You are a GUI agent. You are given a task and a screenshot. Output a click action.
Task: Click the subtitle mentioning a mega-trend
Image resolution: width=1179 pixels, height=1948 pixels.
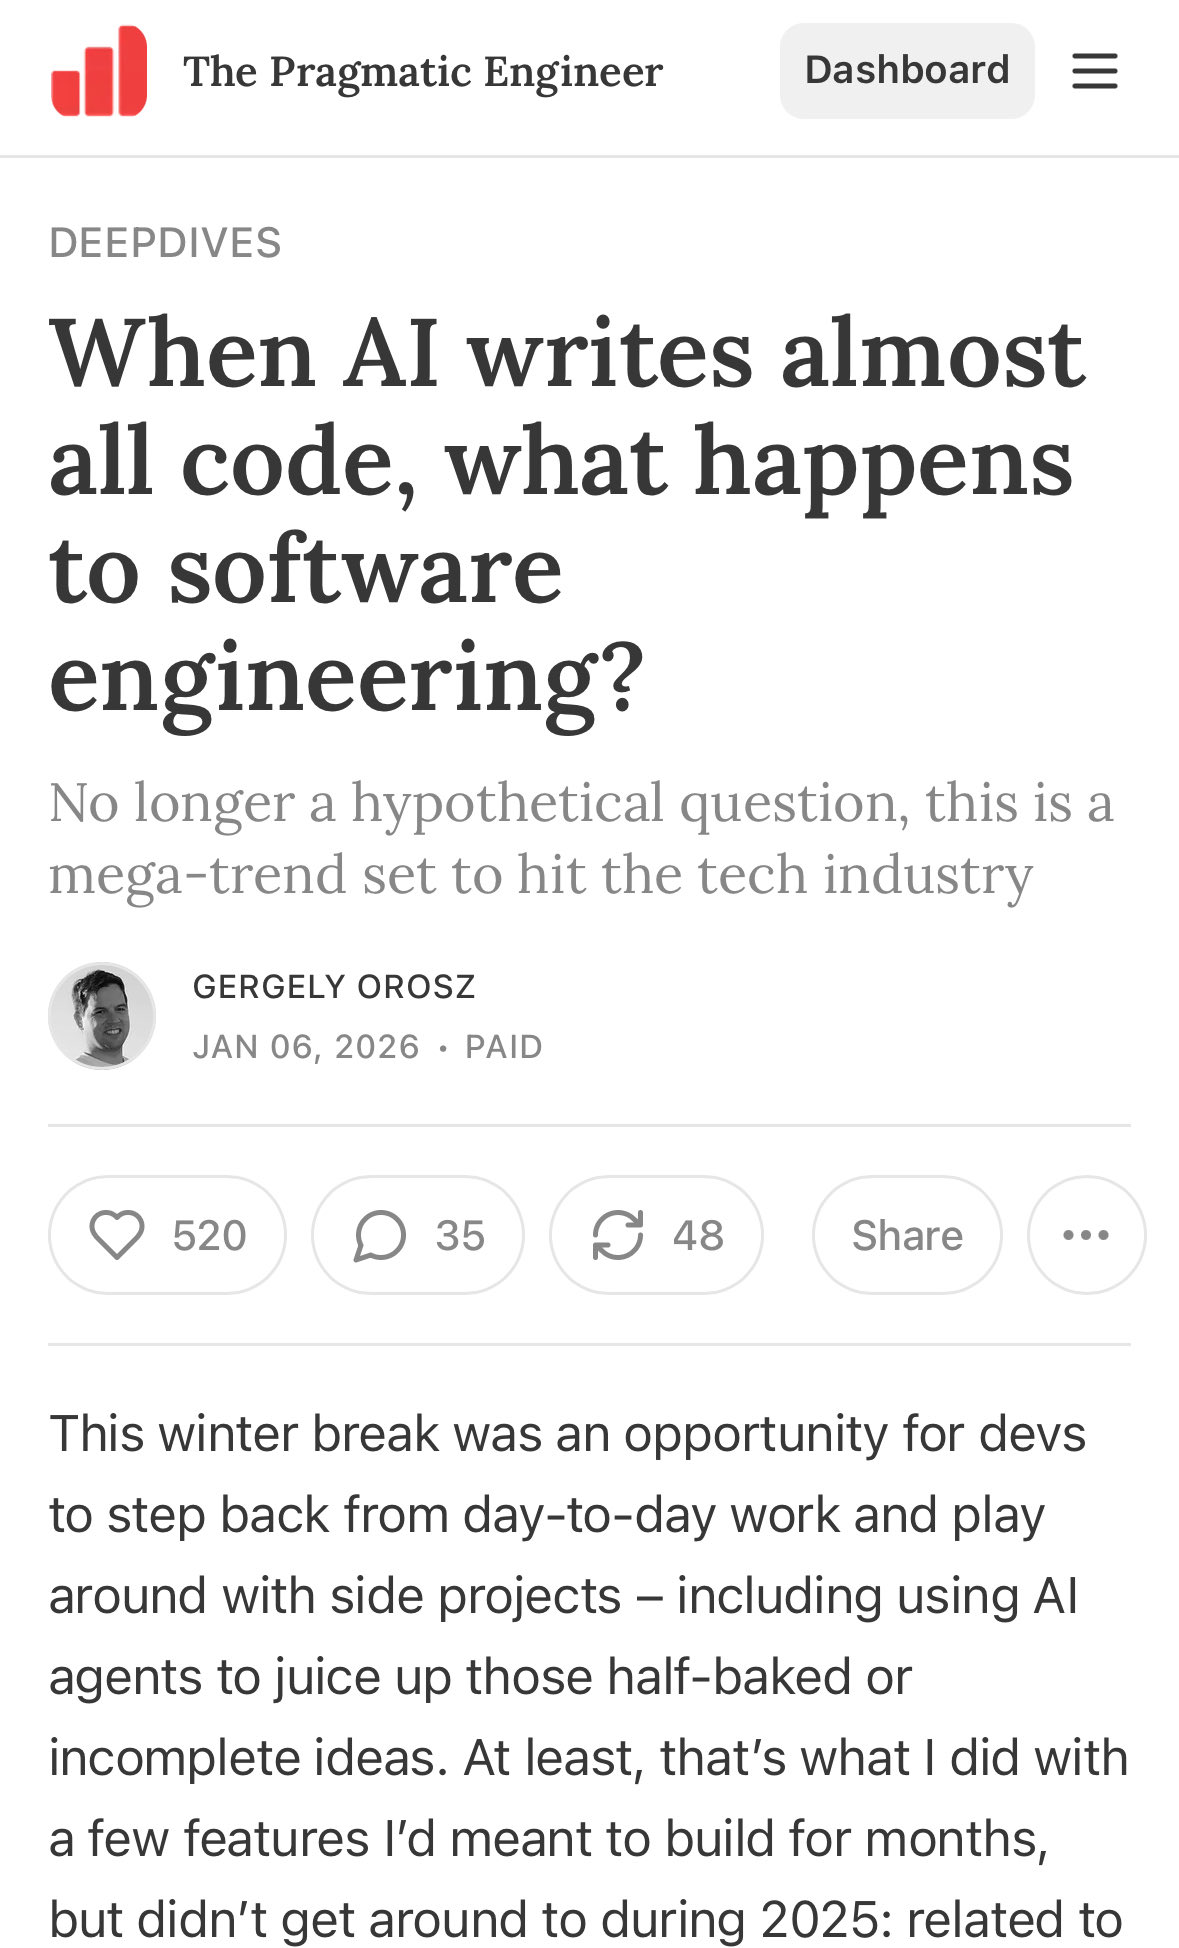click(580, 838)
